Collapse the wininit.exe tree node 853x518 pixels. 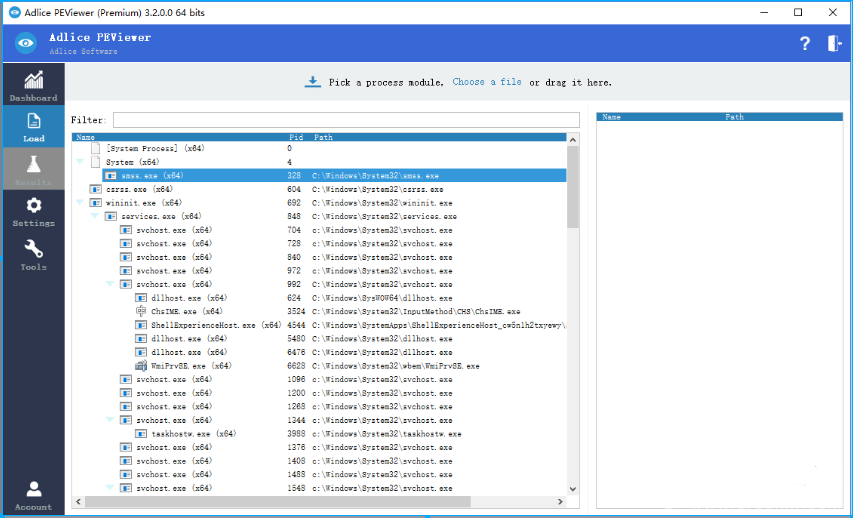click(x=80, y=202)
